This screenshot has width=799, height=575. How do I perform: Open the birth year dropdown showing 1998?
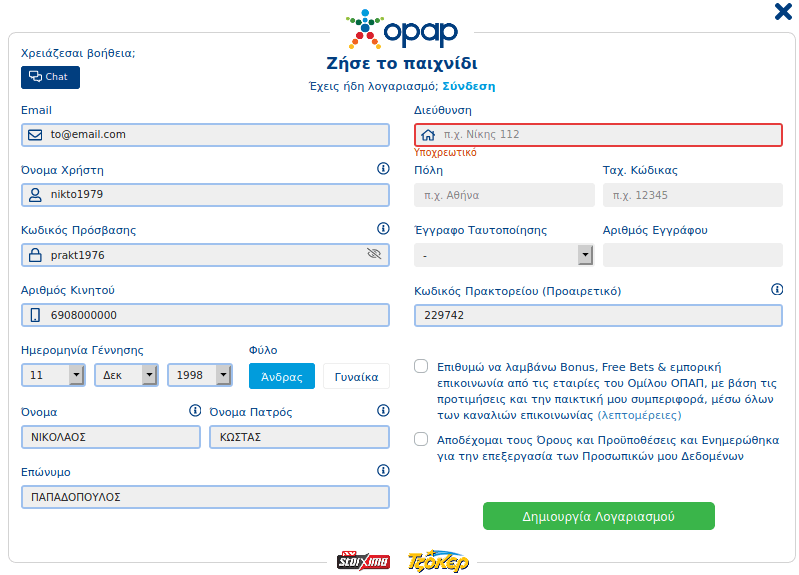(200, 375)
